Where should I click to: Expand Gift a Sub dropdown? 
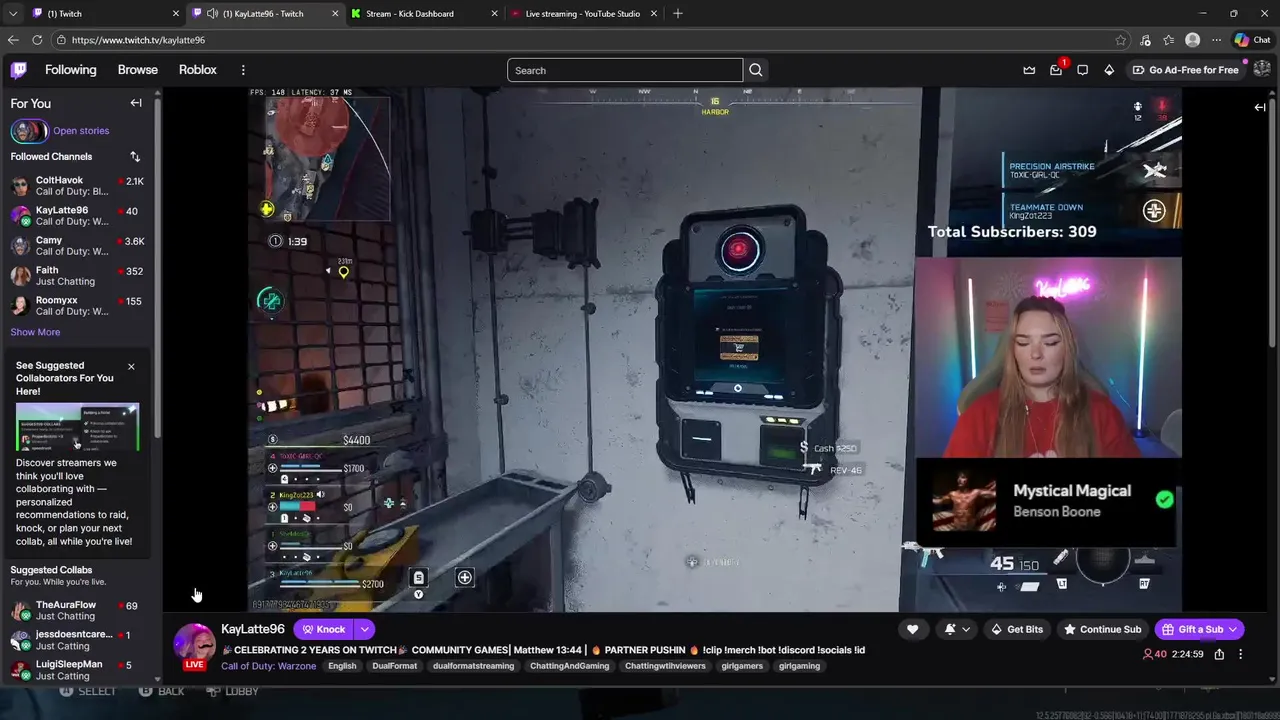[x=1232, y=629]
